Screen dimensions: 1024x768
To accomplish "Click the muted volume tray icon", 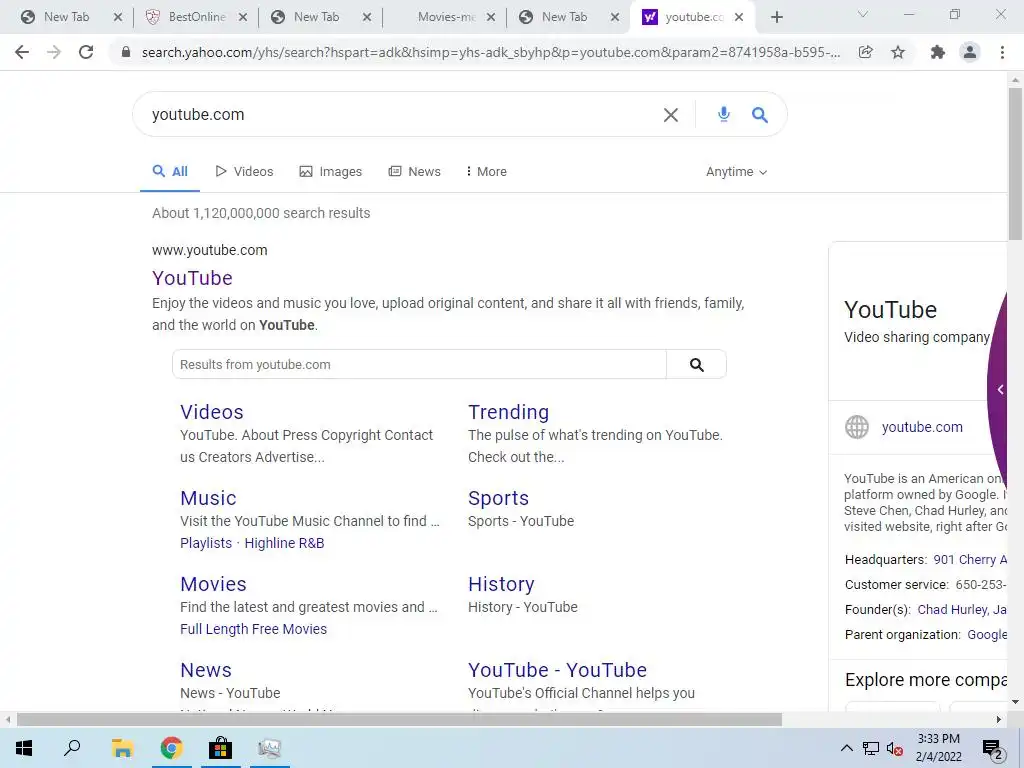I will 895,748.
